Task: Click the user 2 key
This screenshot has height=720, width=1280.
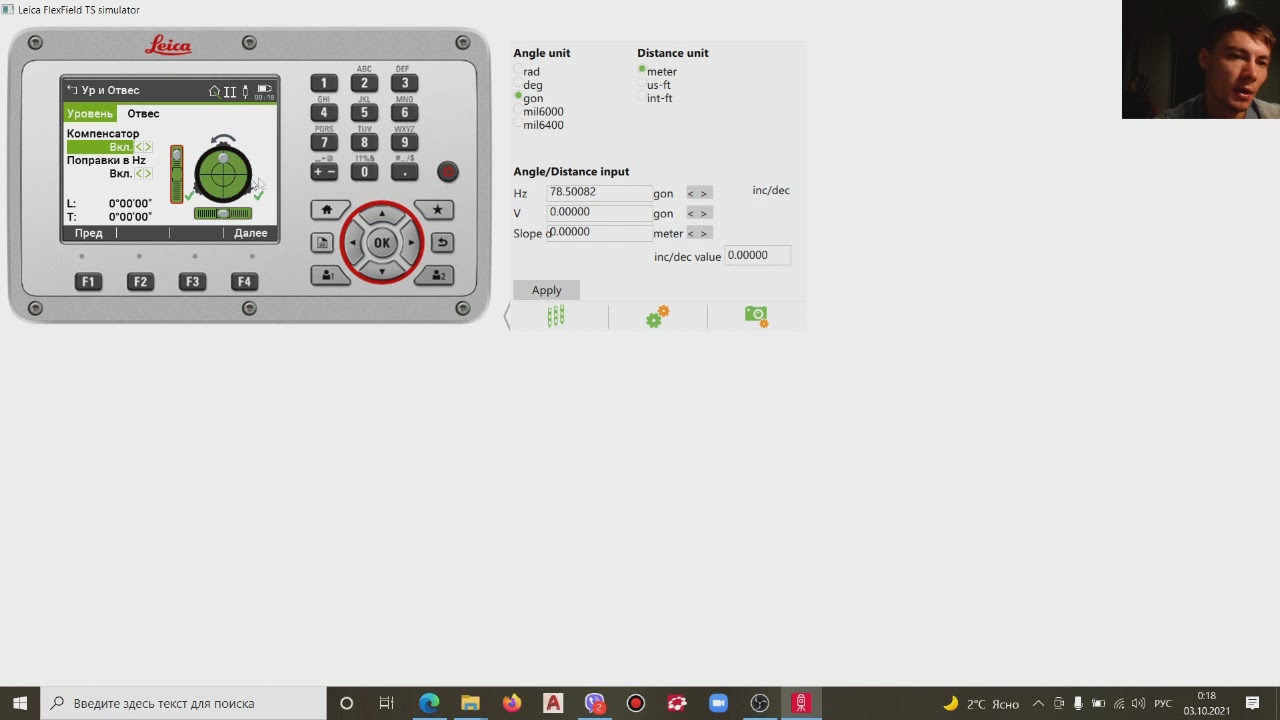Action: [x=437, y=275]
